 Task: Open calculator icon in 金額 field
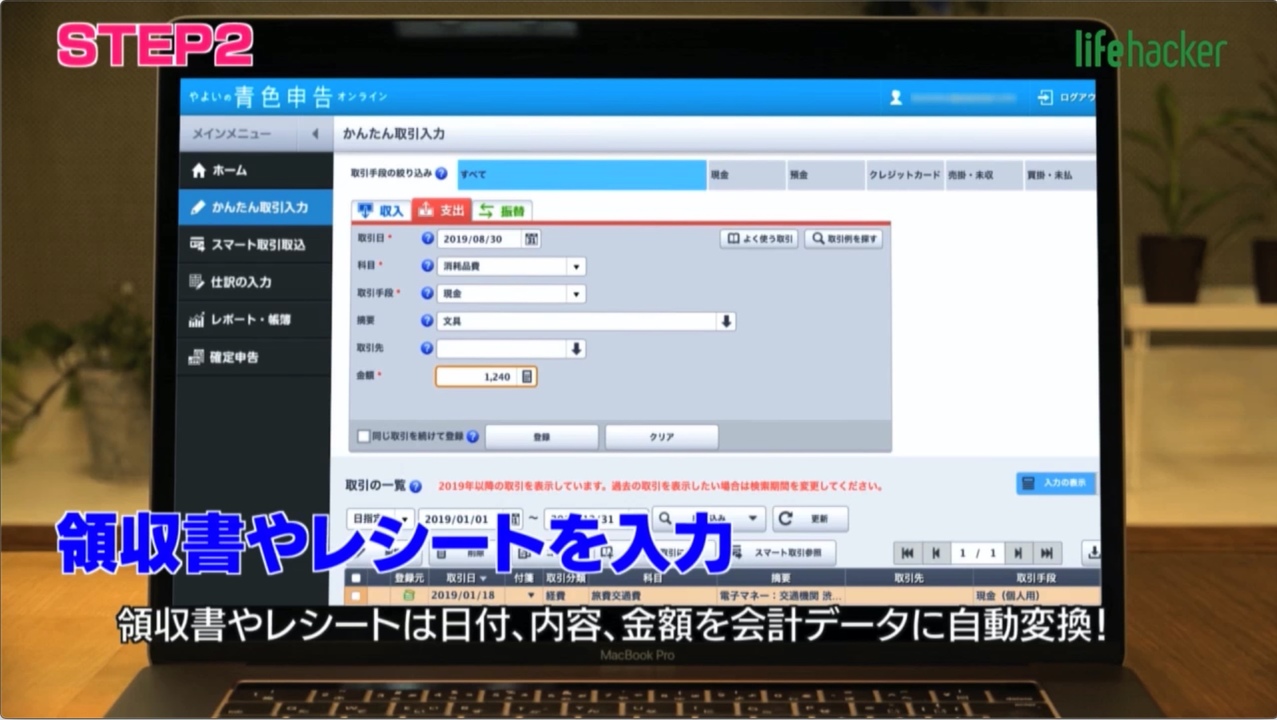coord(527,377)
